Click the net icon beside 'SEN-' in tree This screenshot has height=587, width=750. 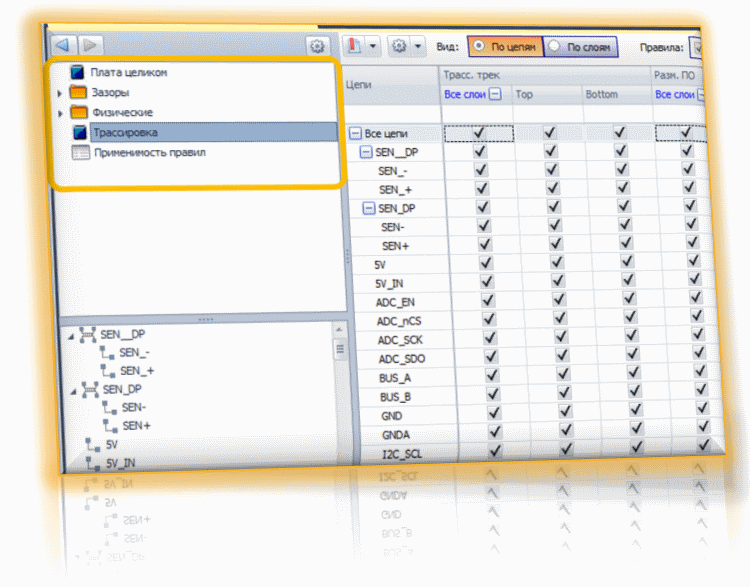(x=110, y=408)
